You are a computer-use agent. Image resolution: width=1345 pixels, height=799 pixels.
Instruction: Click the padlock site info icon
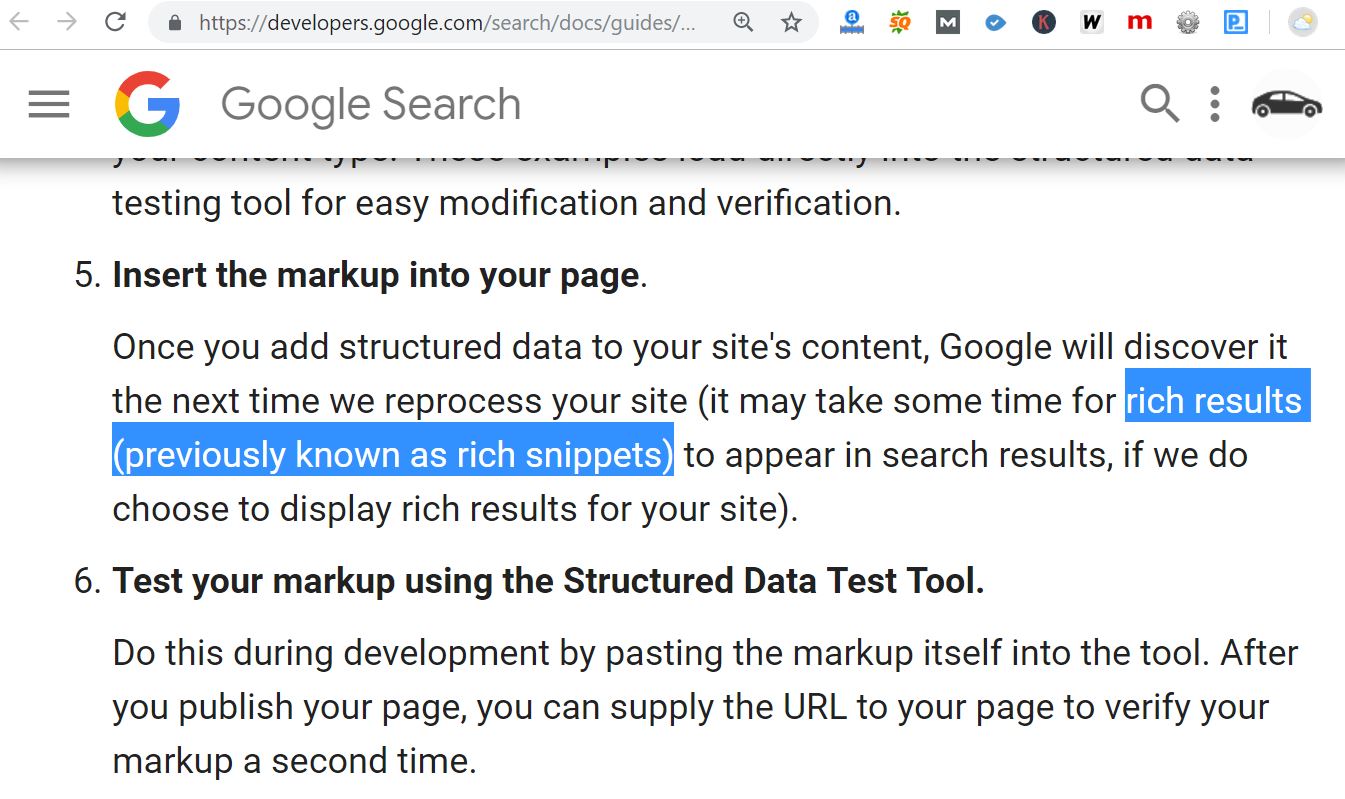tap(176, 22)
